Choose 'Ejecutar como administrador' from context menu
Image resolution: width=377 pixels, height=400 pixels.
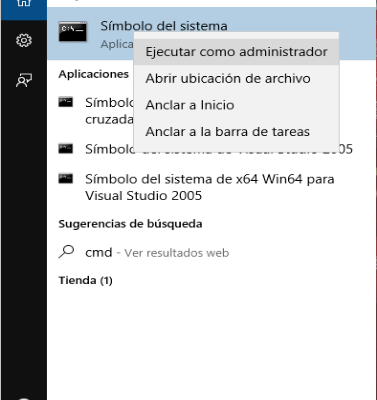tap(236, 52)
